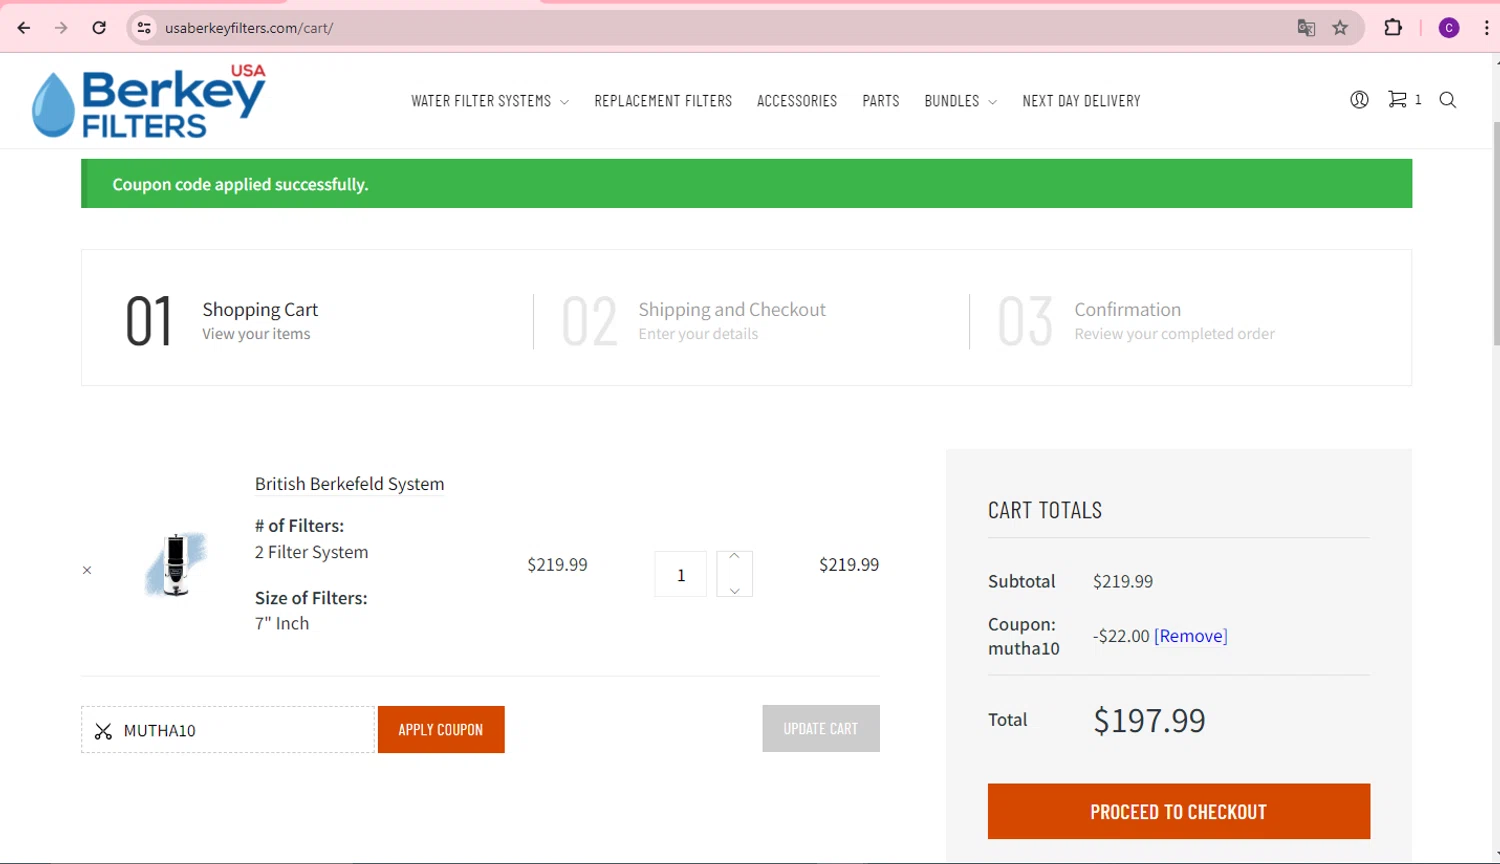Click Proceed to Checkout
Viewport: 1500px width, 864px height.
click(x=1179, y=811)
